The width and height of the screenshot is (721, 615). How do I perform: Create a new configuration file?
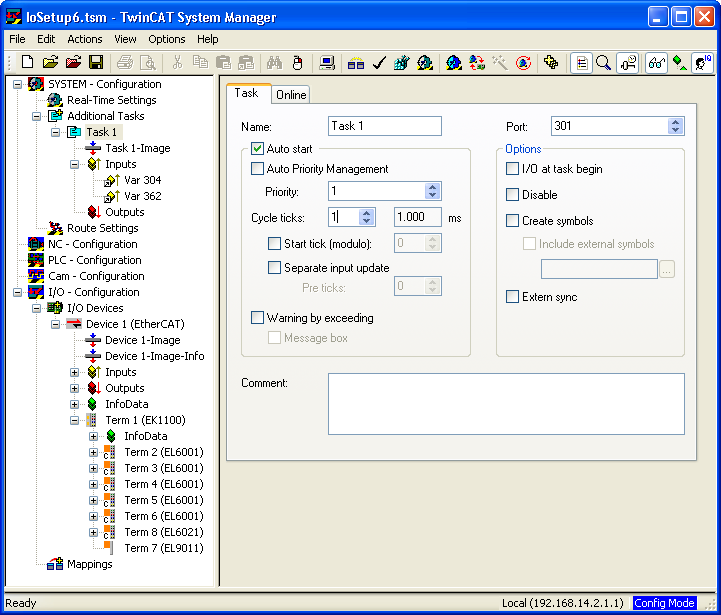click(x=28, y=62)
